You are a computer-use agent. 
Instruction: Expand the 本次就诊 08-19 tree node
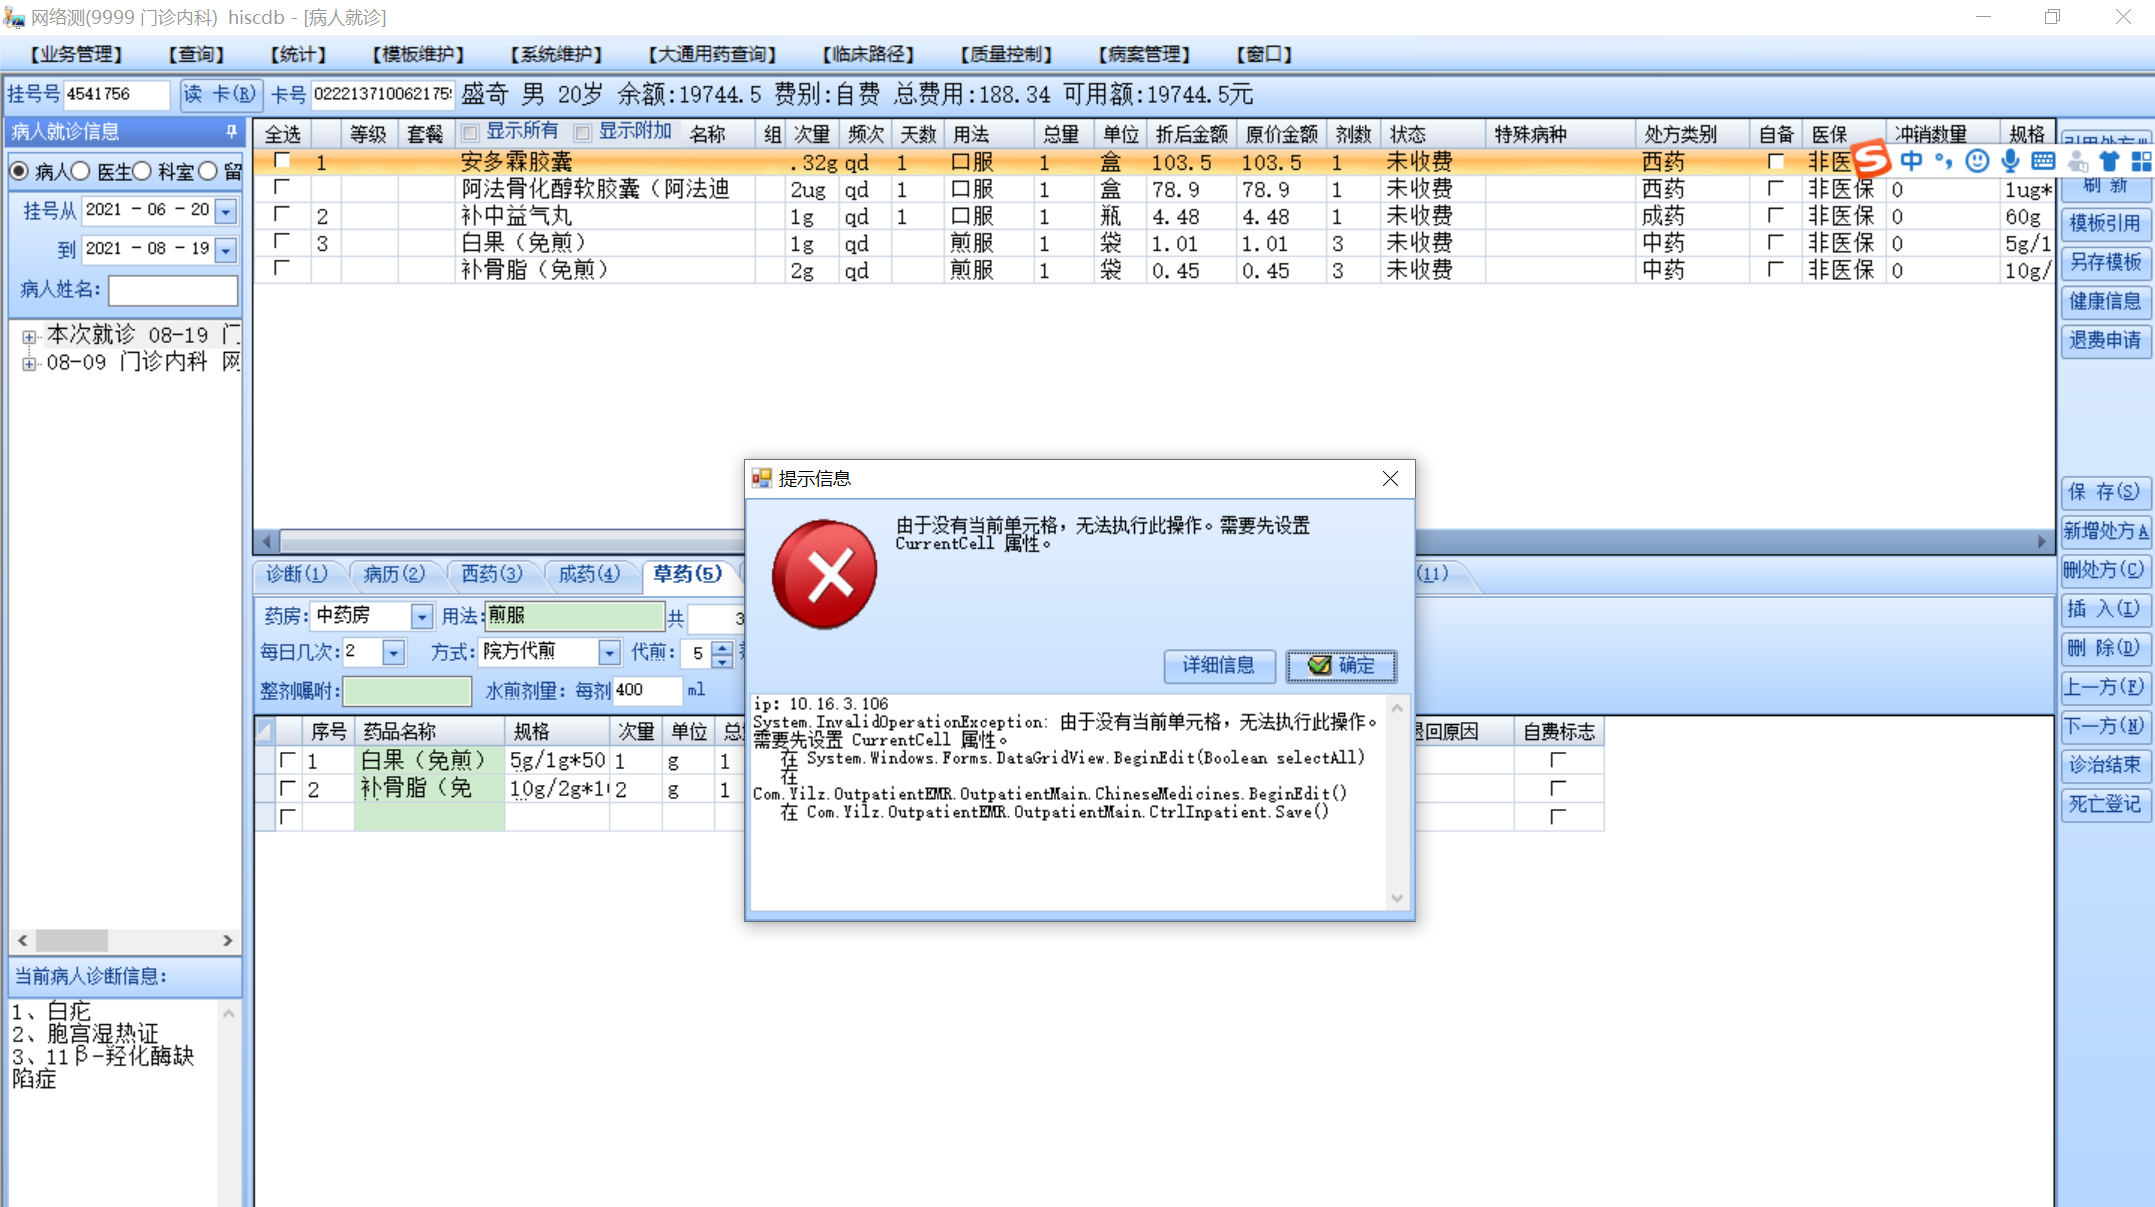coord(29,336)
